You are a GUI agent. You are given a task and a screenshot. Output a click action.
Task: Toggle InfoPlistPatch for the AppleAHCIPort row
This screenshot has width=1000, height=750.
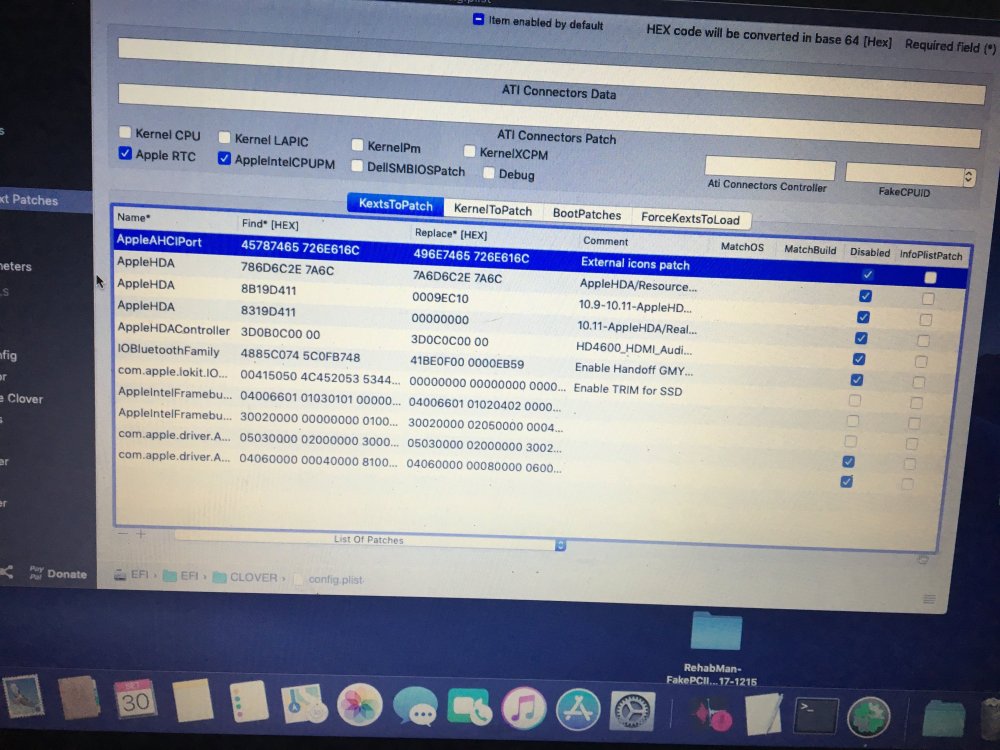[930, 277]
